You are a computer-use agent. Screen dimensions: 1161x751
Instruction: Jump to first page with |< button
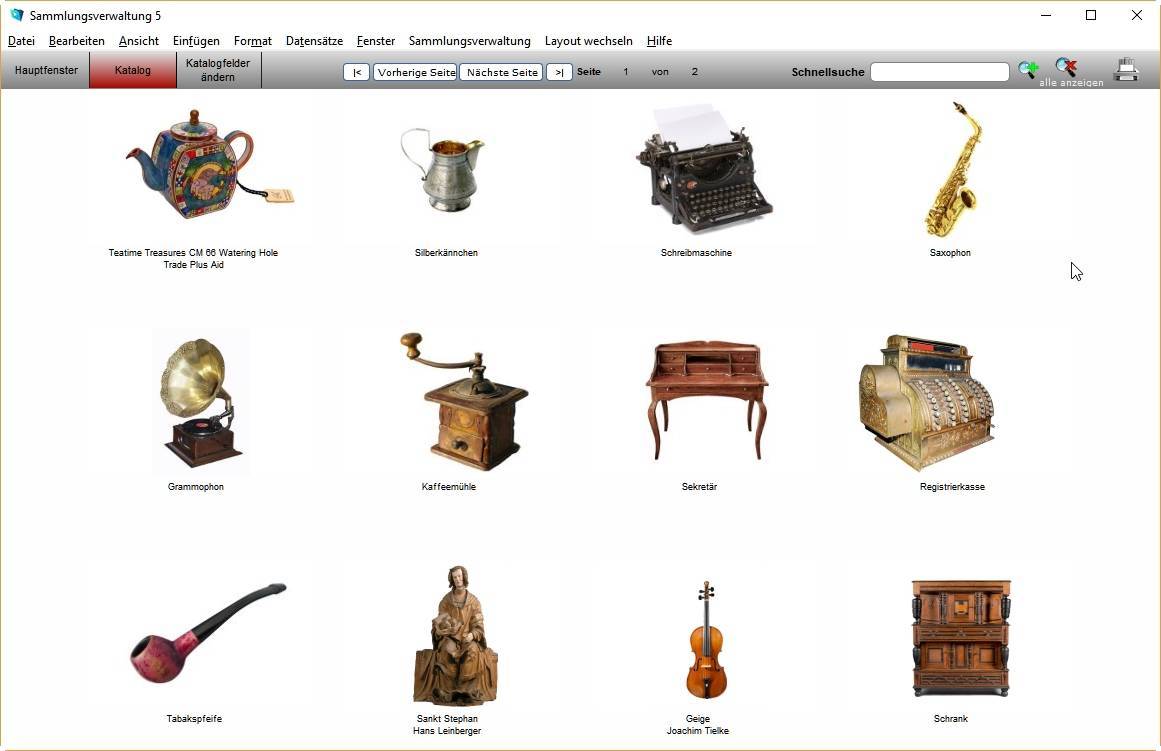(356, 72)
